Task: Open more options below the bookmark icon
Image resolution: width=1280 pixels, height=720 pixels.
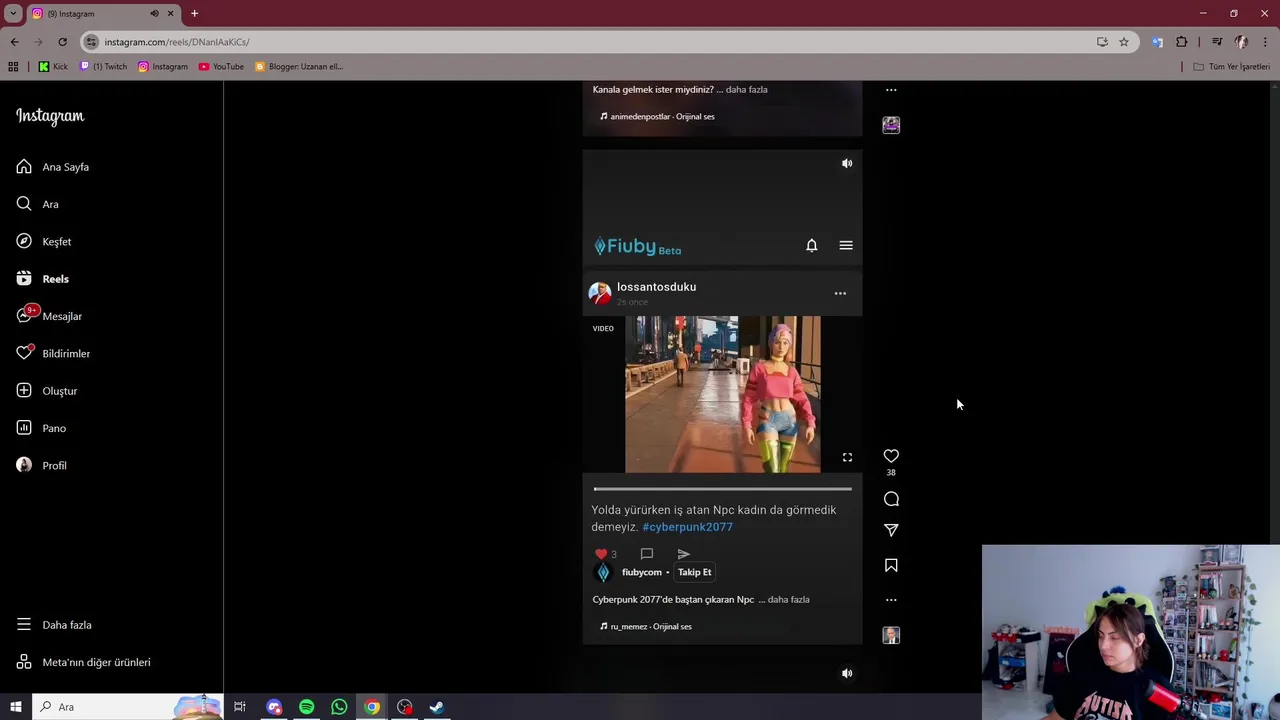Action: pyautogui.click(x=891, y=600)
